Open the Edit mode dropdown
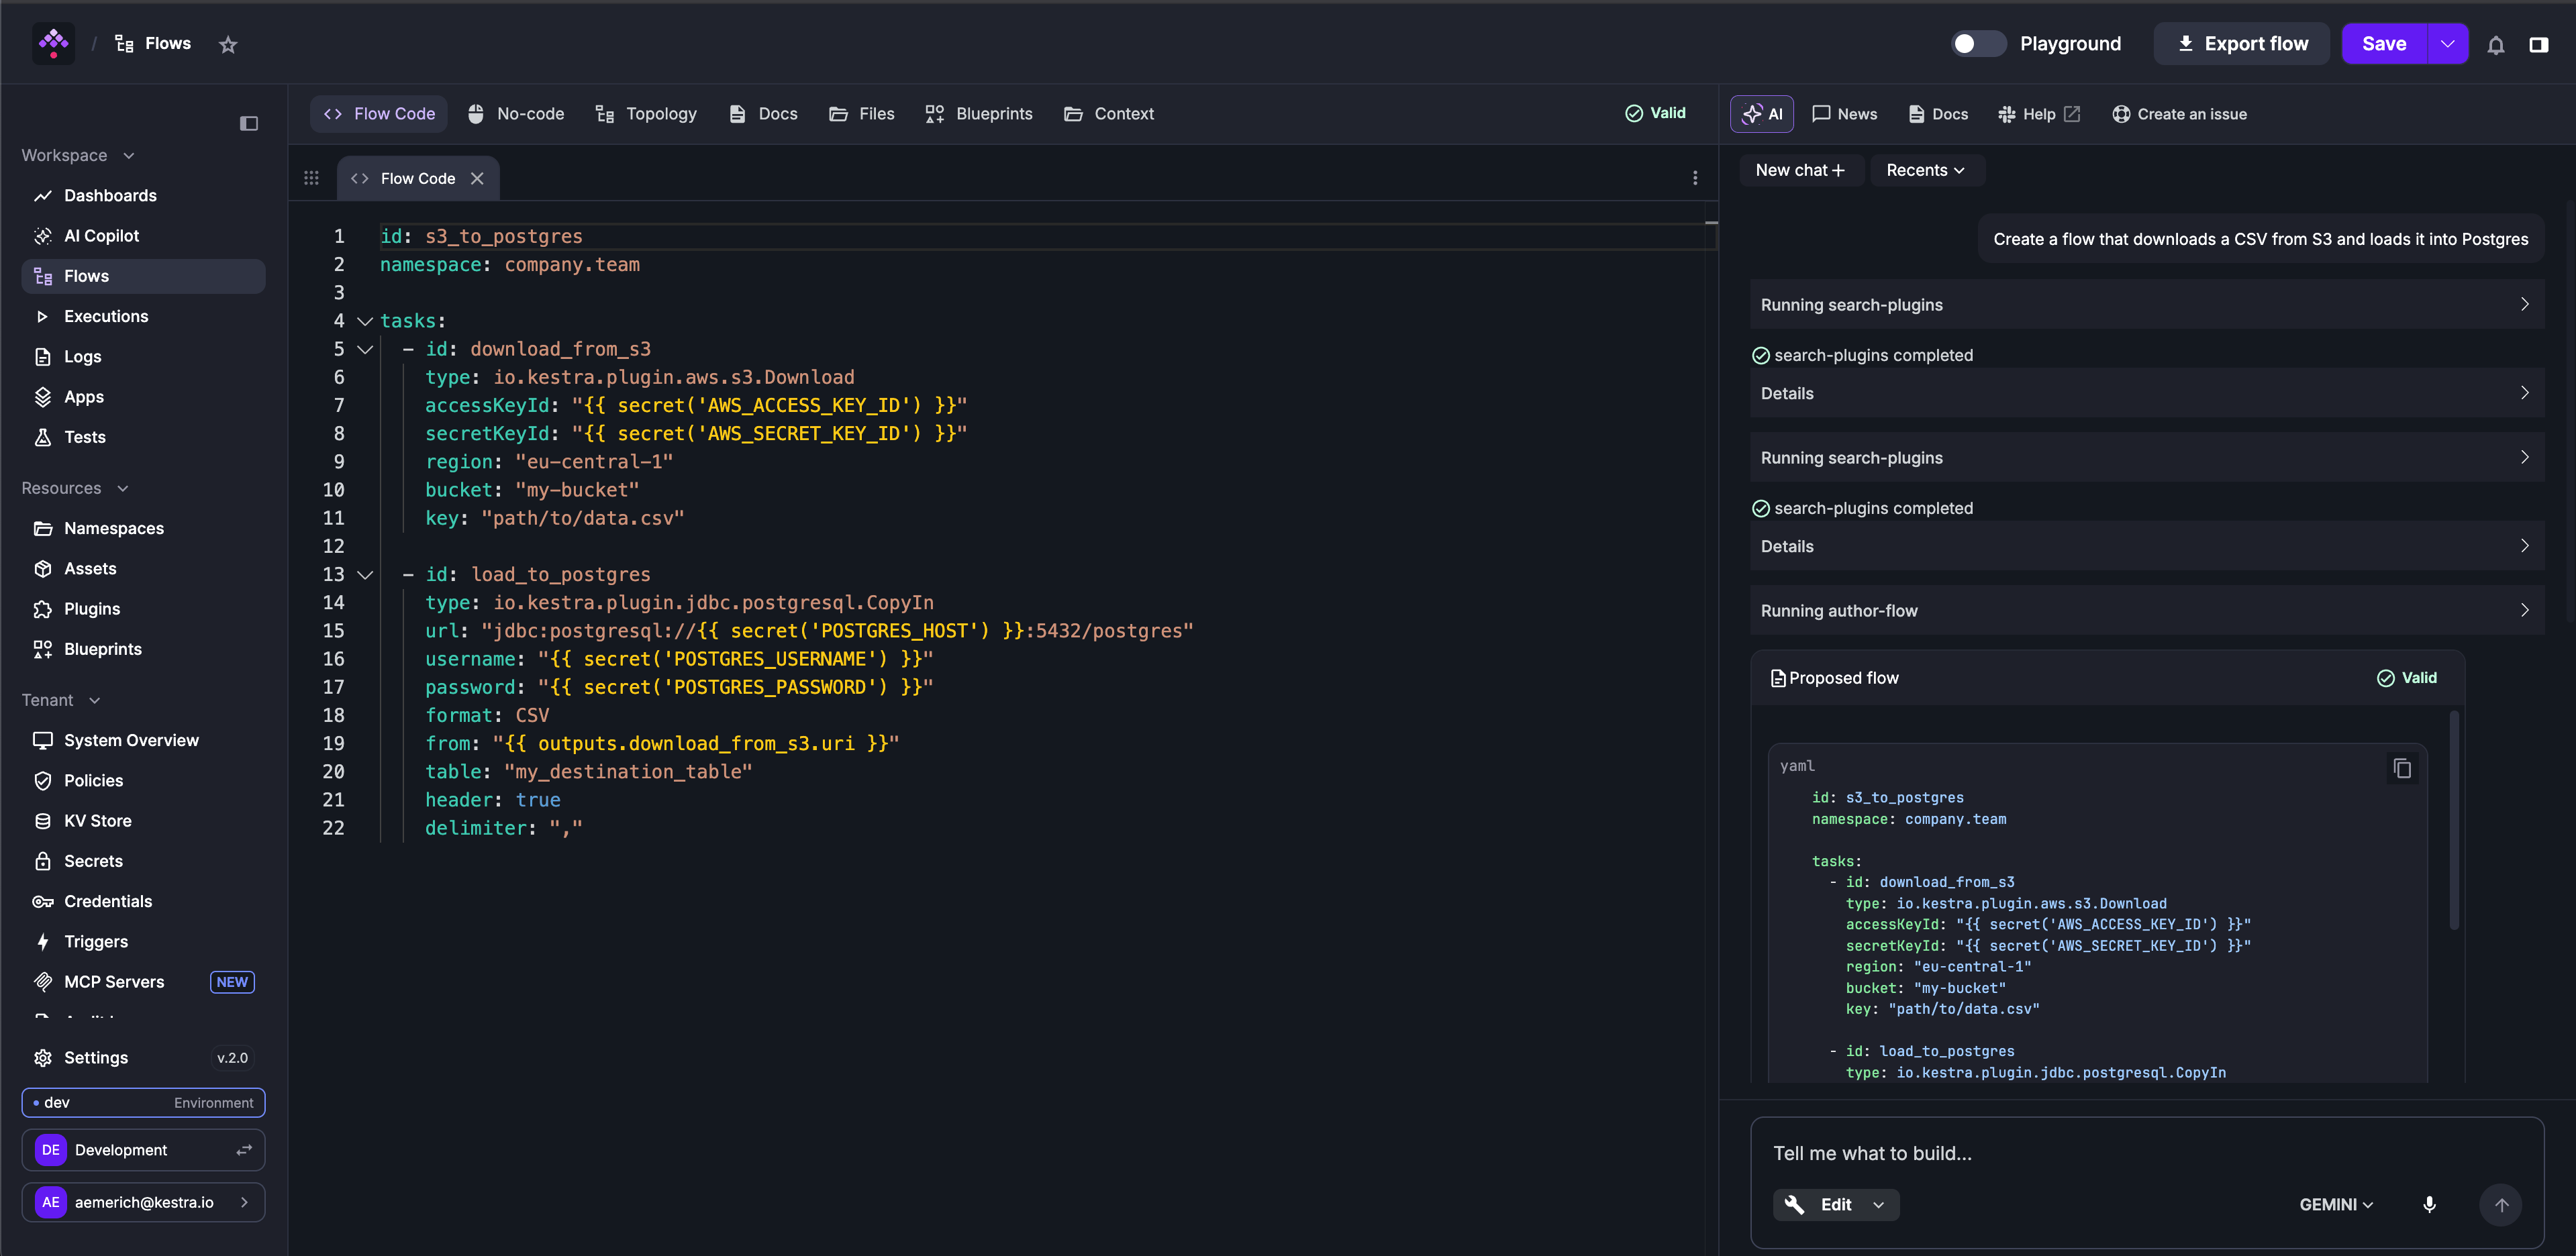 click(1835, 1204)
